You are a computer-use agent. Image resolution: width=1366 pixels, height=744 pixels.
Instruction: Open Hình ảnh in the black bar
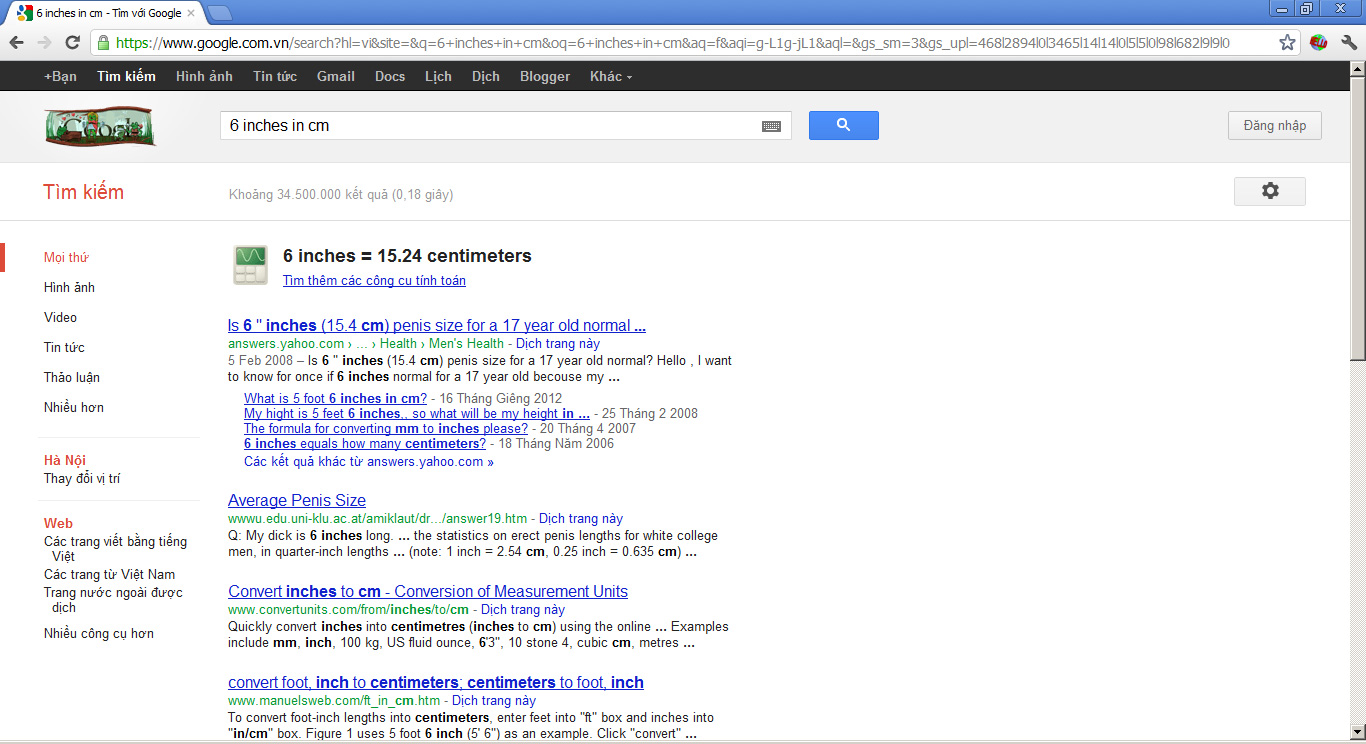[x=204, y=76]
